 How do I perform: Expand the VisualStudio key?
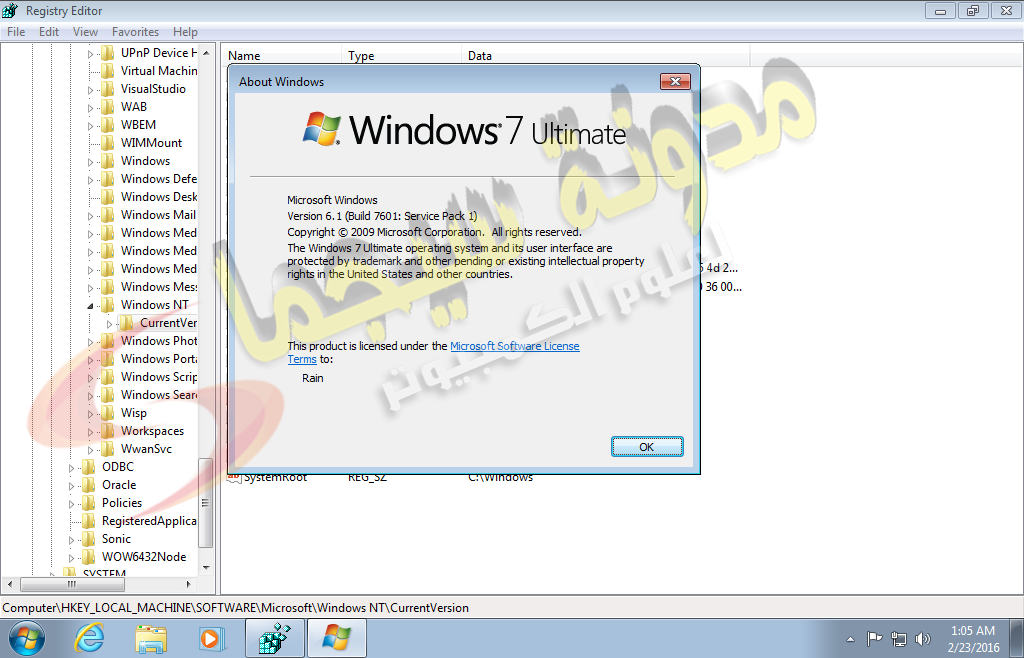coord(90,89)
